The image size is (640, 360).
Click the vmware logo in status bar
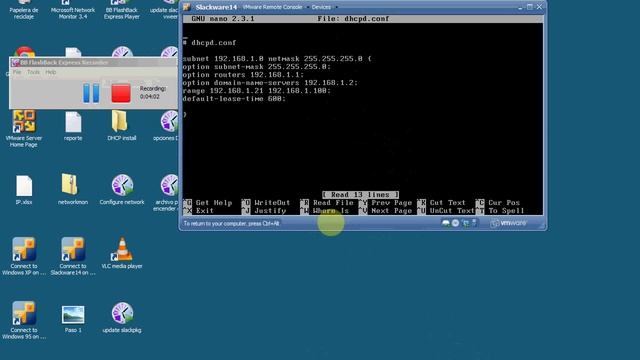click(509, 223)
